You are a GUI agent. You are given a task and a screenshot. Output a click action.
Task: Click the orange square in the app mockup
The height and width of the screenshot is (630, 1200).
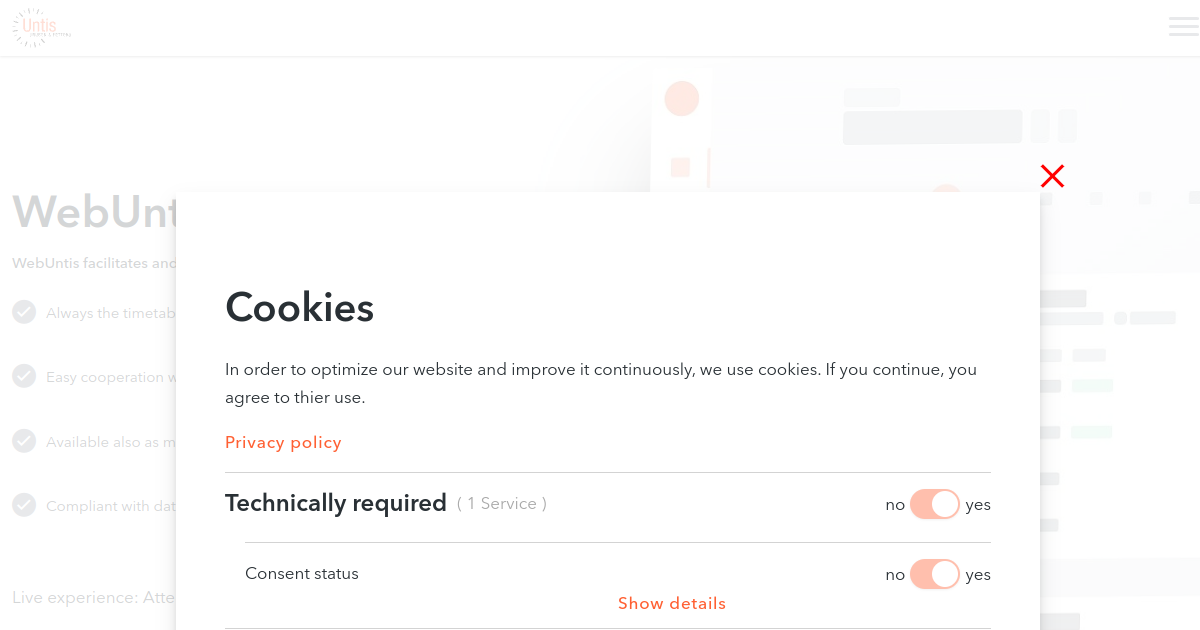click(681, 167)
